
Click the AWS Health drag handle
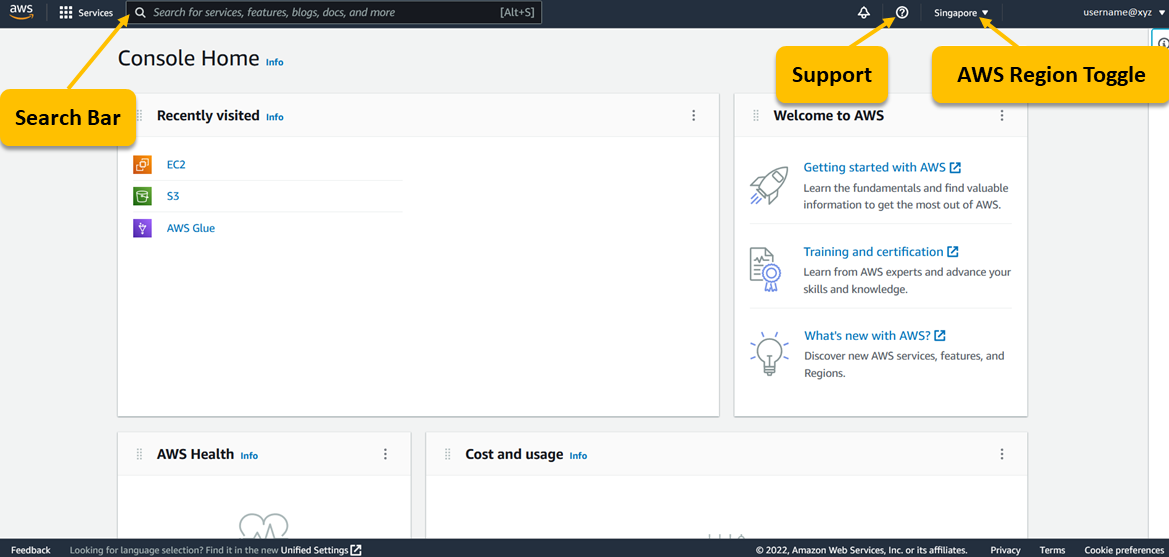[x=139, y=454]
